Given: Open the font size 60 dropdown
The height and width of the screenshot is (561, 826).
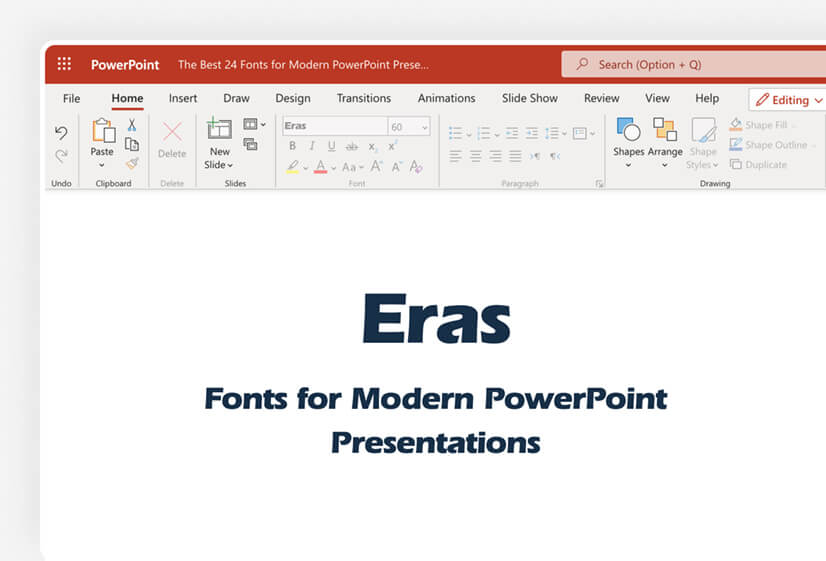Looking at the screenshot, I should pyautogui.click(x=424, y=127).
